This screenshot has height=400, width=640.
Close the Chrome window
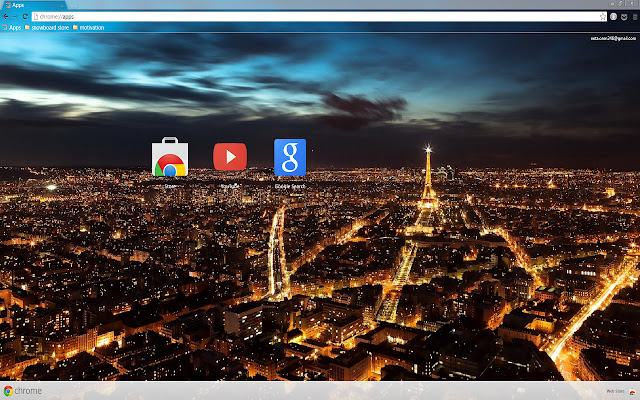pos(632,3)
